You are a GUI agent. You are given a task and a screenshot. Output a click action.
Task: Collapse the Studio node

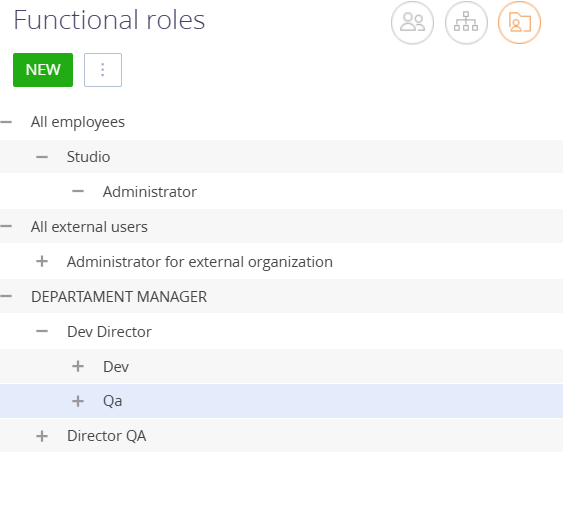pos(42,157)
